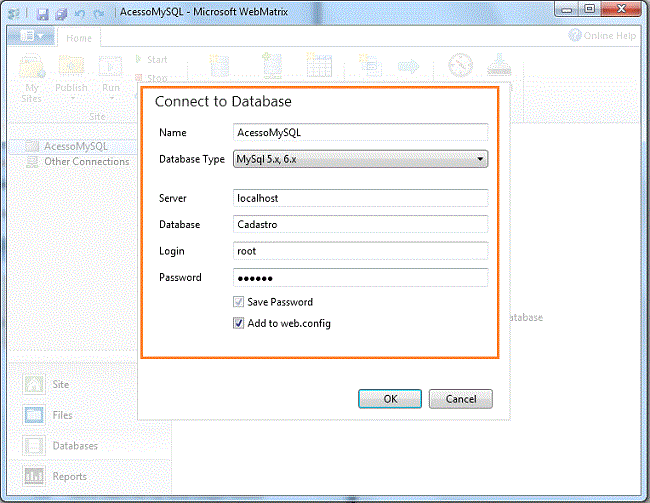This screenshot has width=650, height=503.
Task: Click the Password field
Action: tap(360, 277)
